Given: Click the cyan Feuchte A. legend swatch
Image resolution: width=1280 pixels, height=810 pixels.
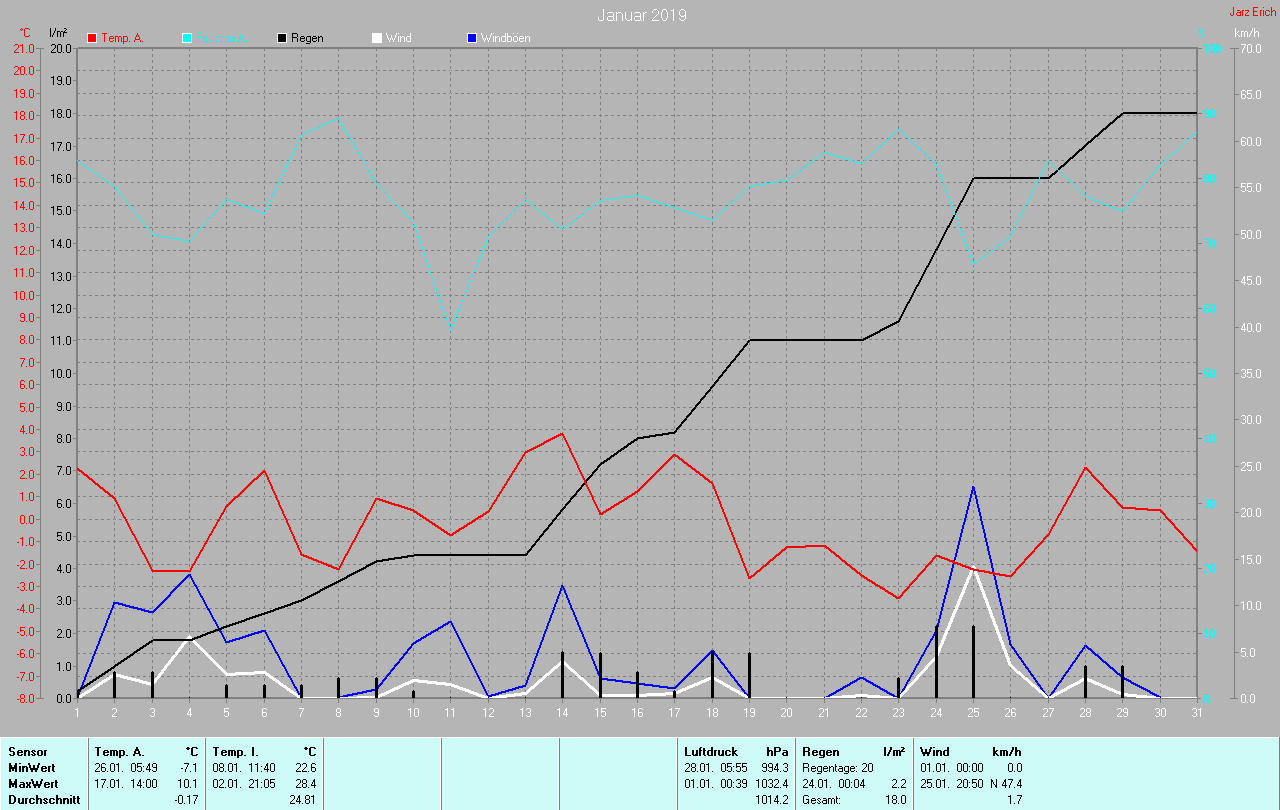Looking at the screenshot, I should coord(187,38).
